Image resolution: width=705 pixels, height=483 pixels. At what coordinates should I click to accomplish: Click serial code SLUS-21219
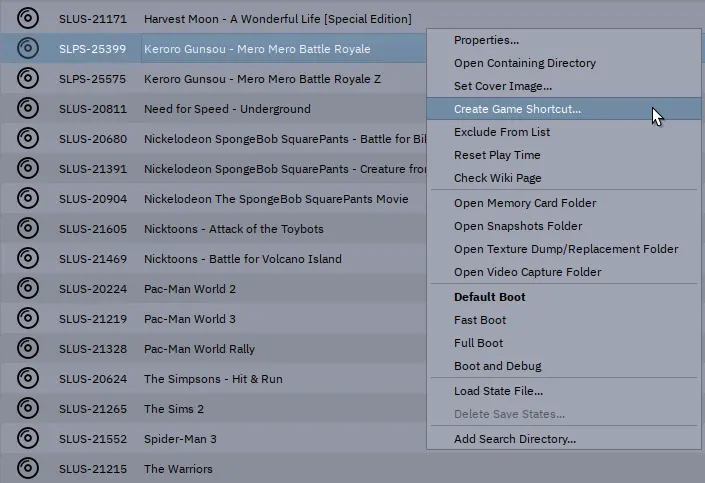[93, 319]
